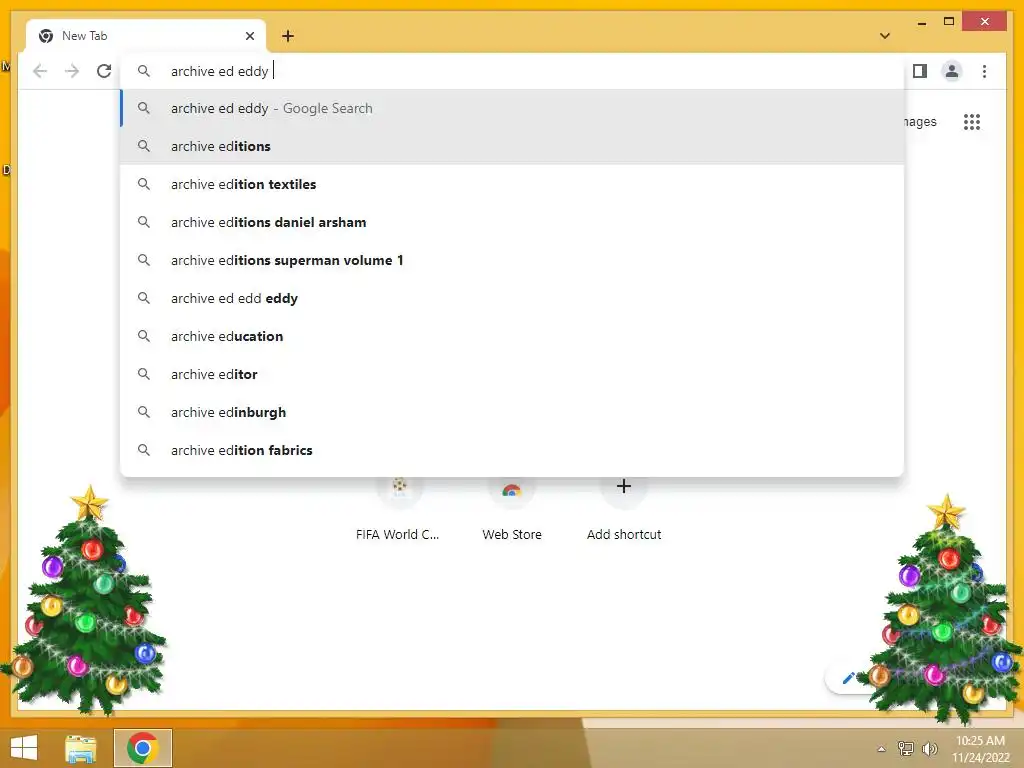Screen dimensions: 1024x768
Task: Click the magnifier icon beside 'archive education'
Action: pos(144,336)
